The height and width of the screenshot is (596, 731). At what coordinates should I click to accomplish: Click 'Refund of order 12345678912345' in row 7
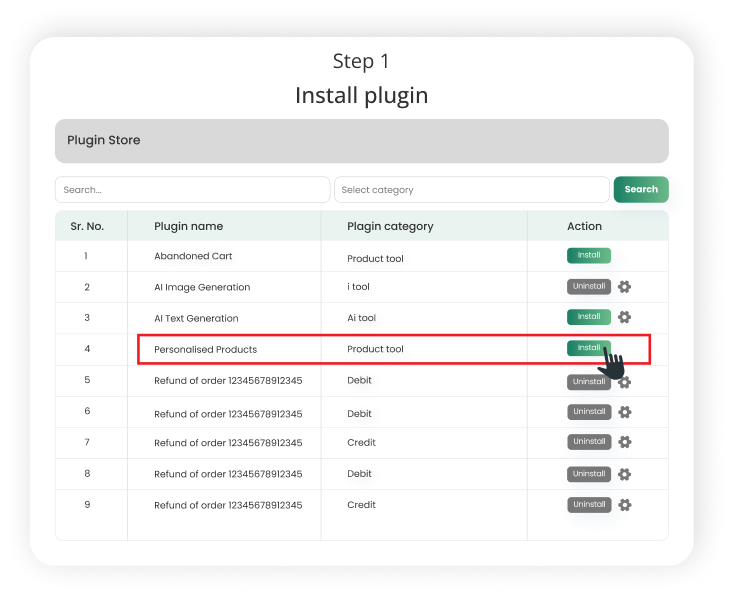pyautogui.click(x=228, y=443)
